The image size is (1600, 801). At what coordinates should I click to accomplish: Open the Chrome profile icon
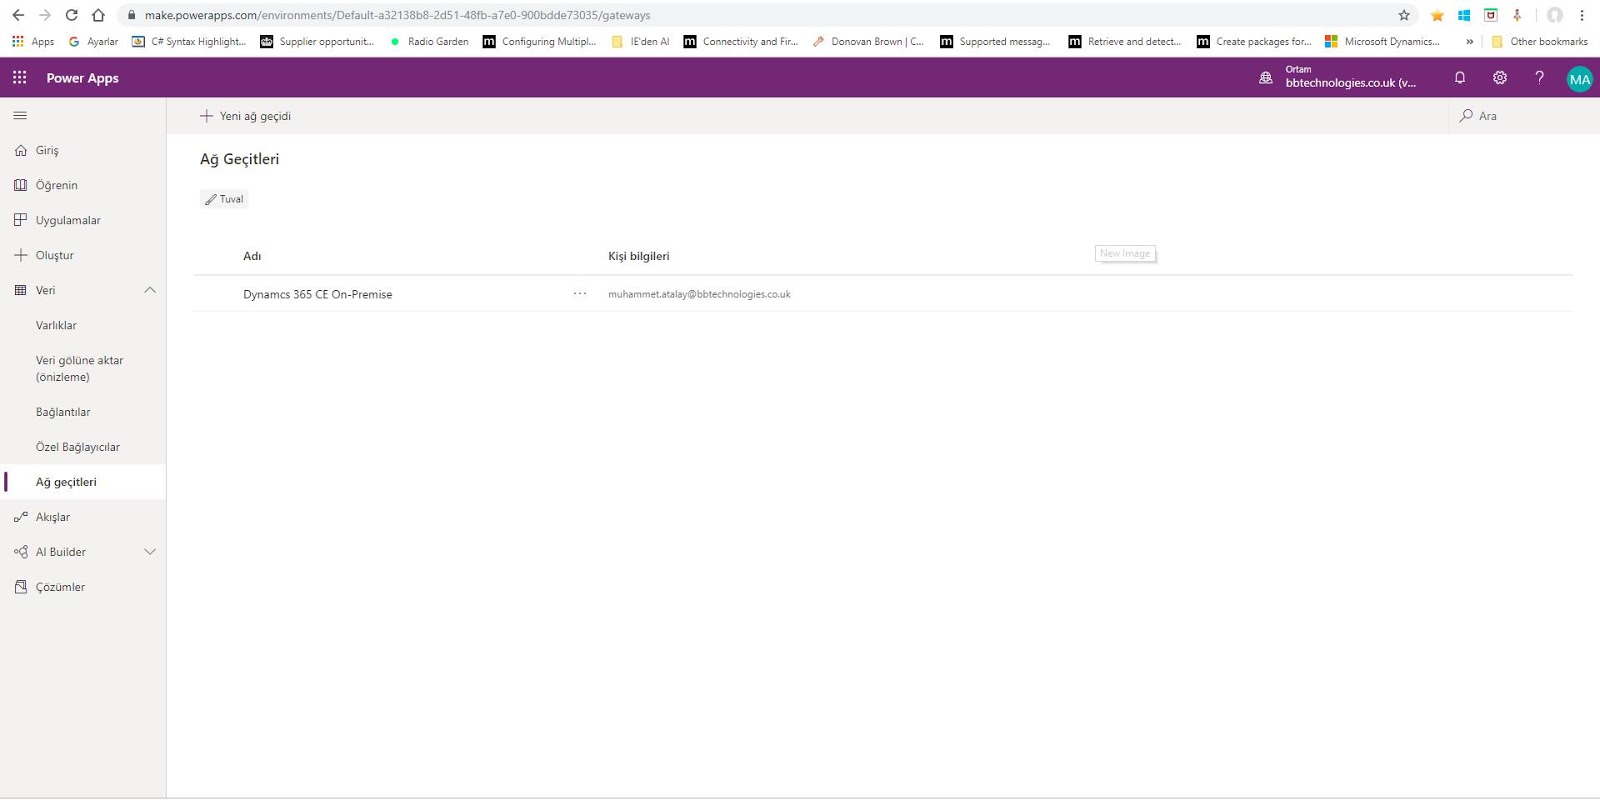[x=1555, y=15]
